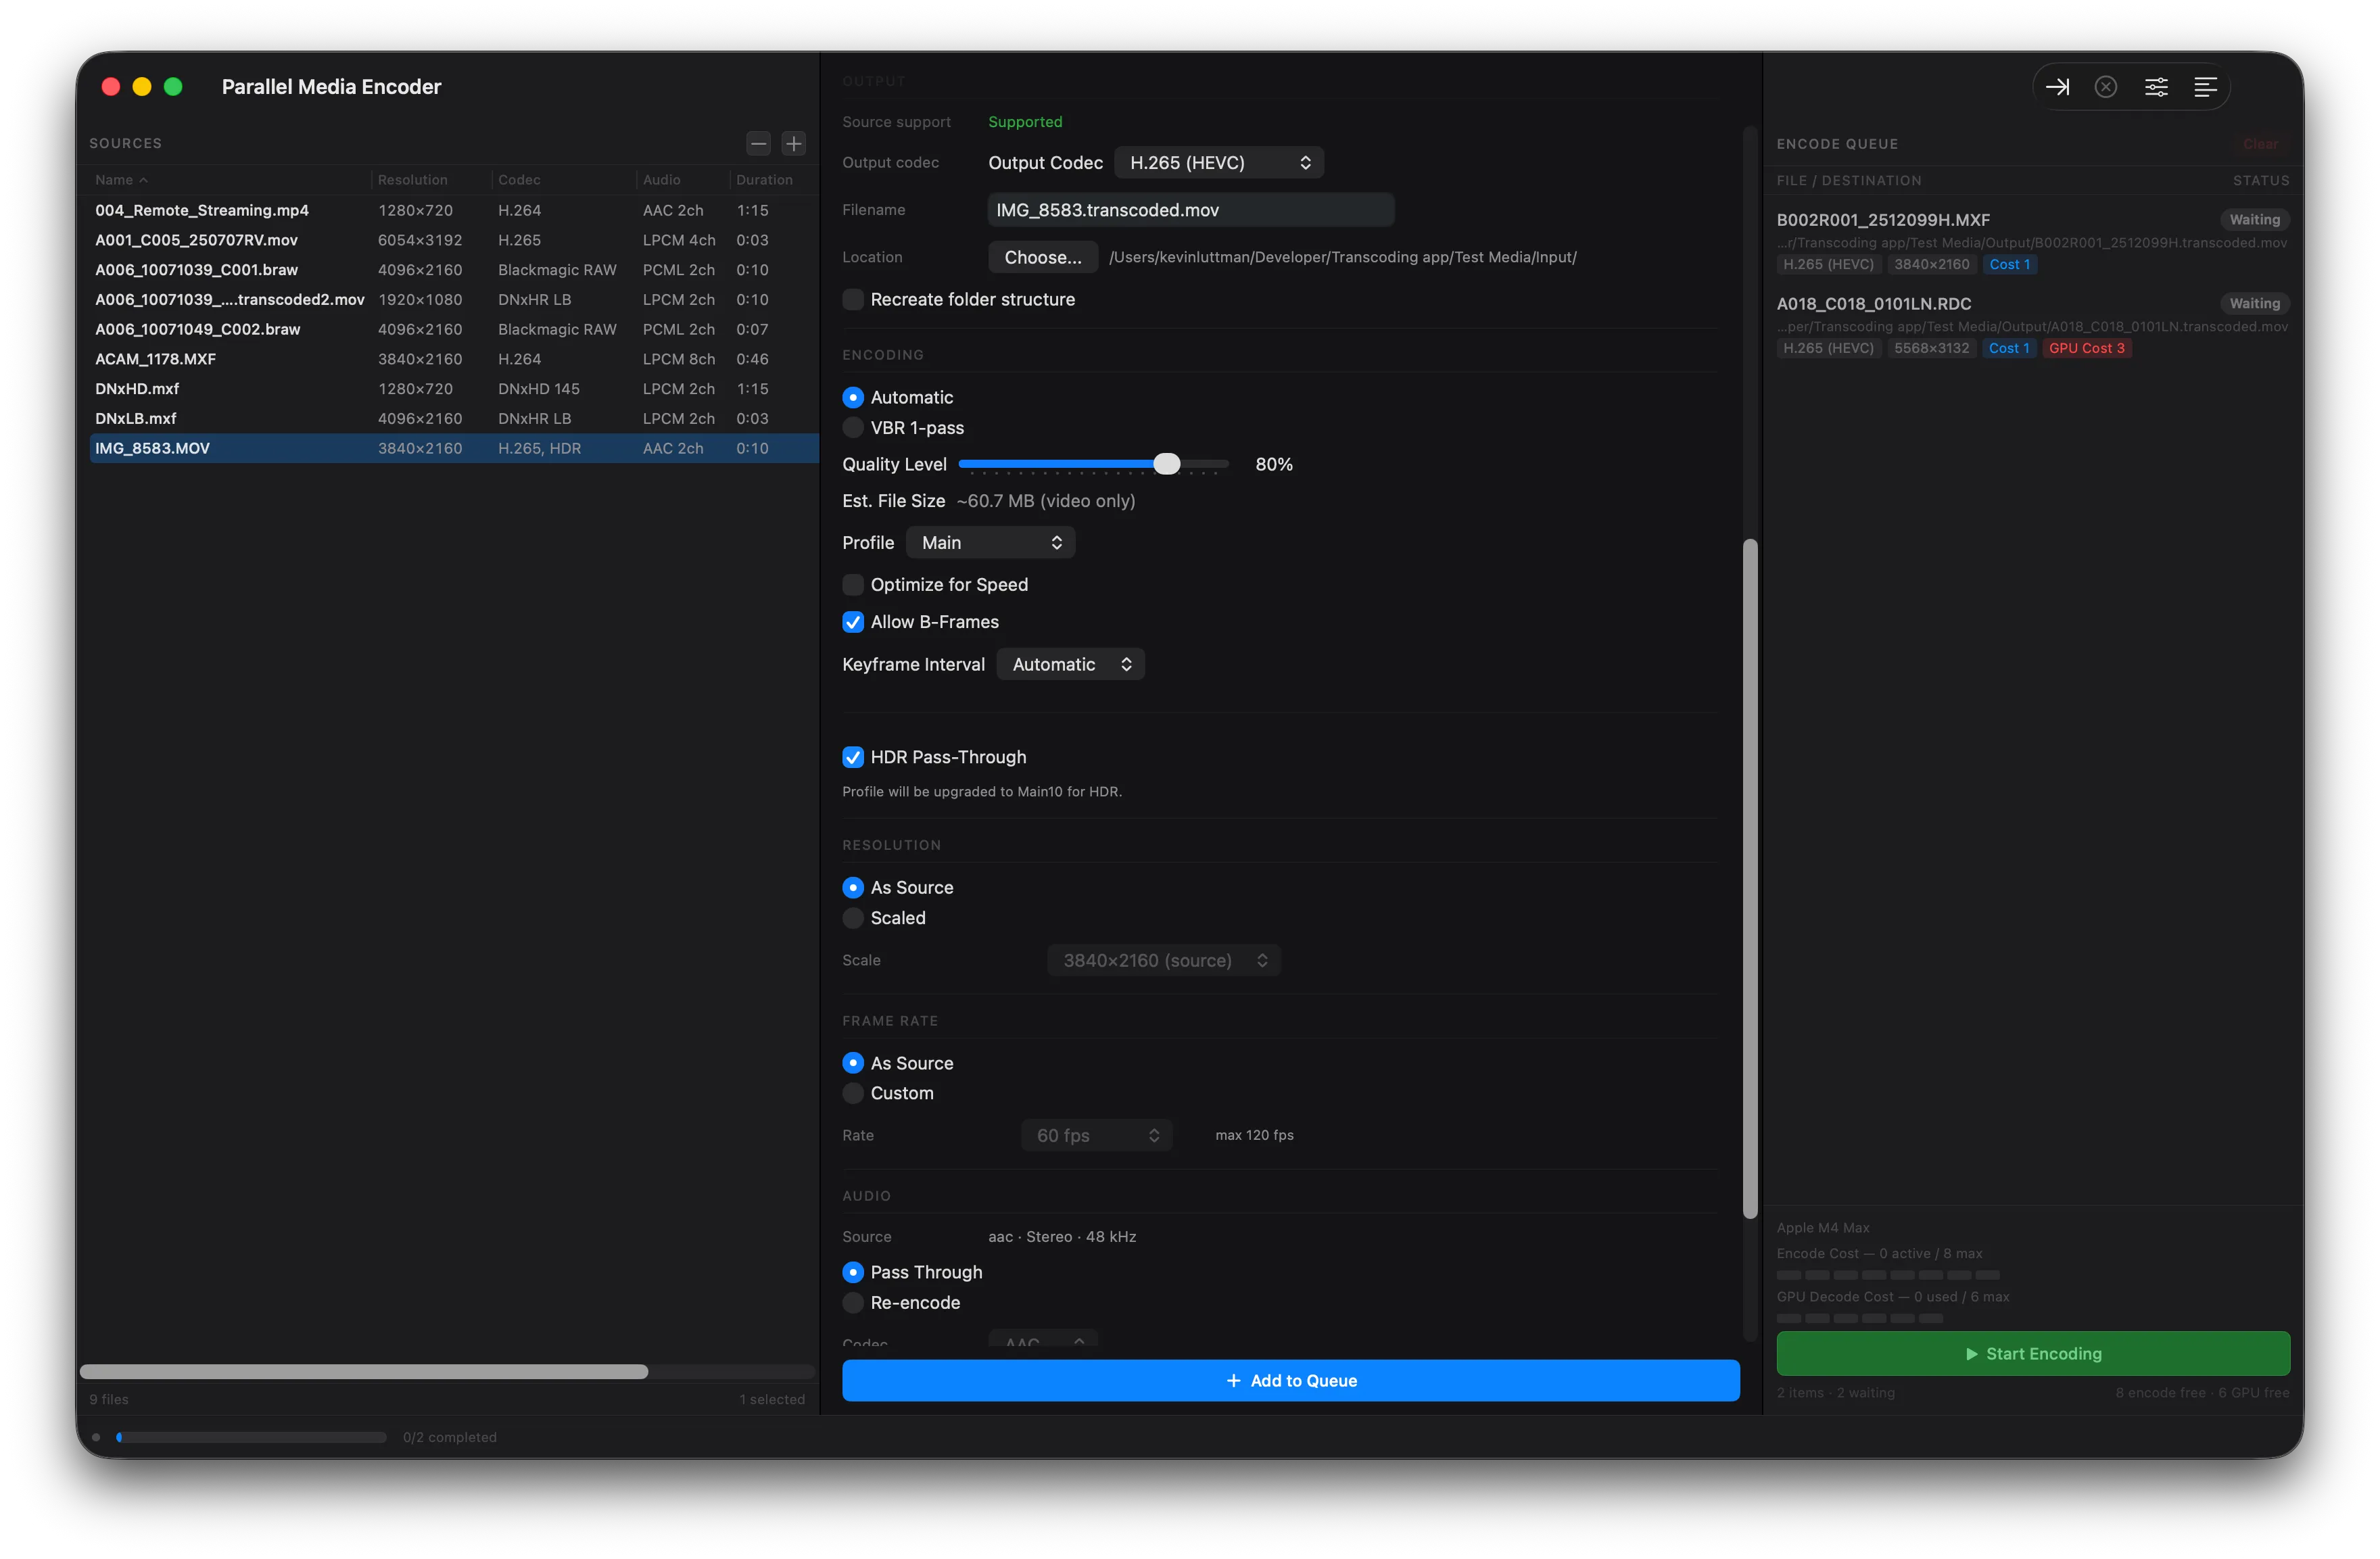This screenshot has height=1559, width=2380.
Task: Select VBR 1-pass encoding mode
Action: click(853, 427)
